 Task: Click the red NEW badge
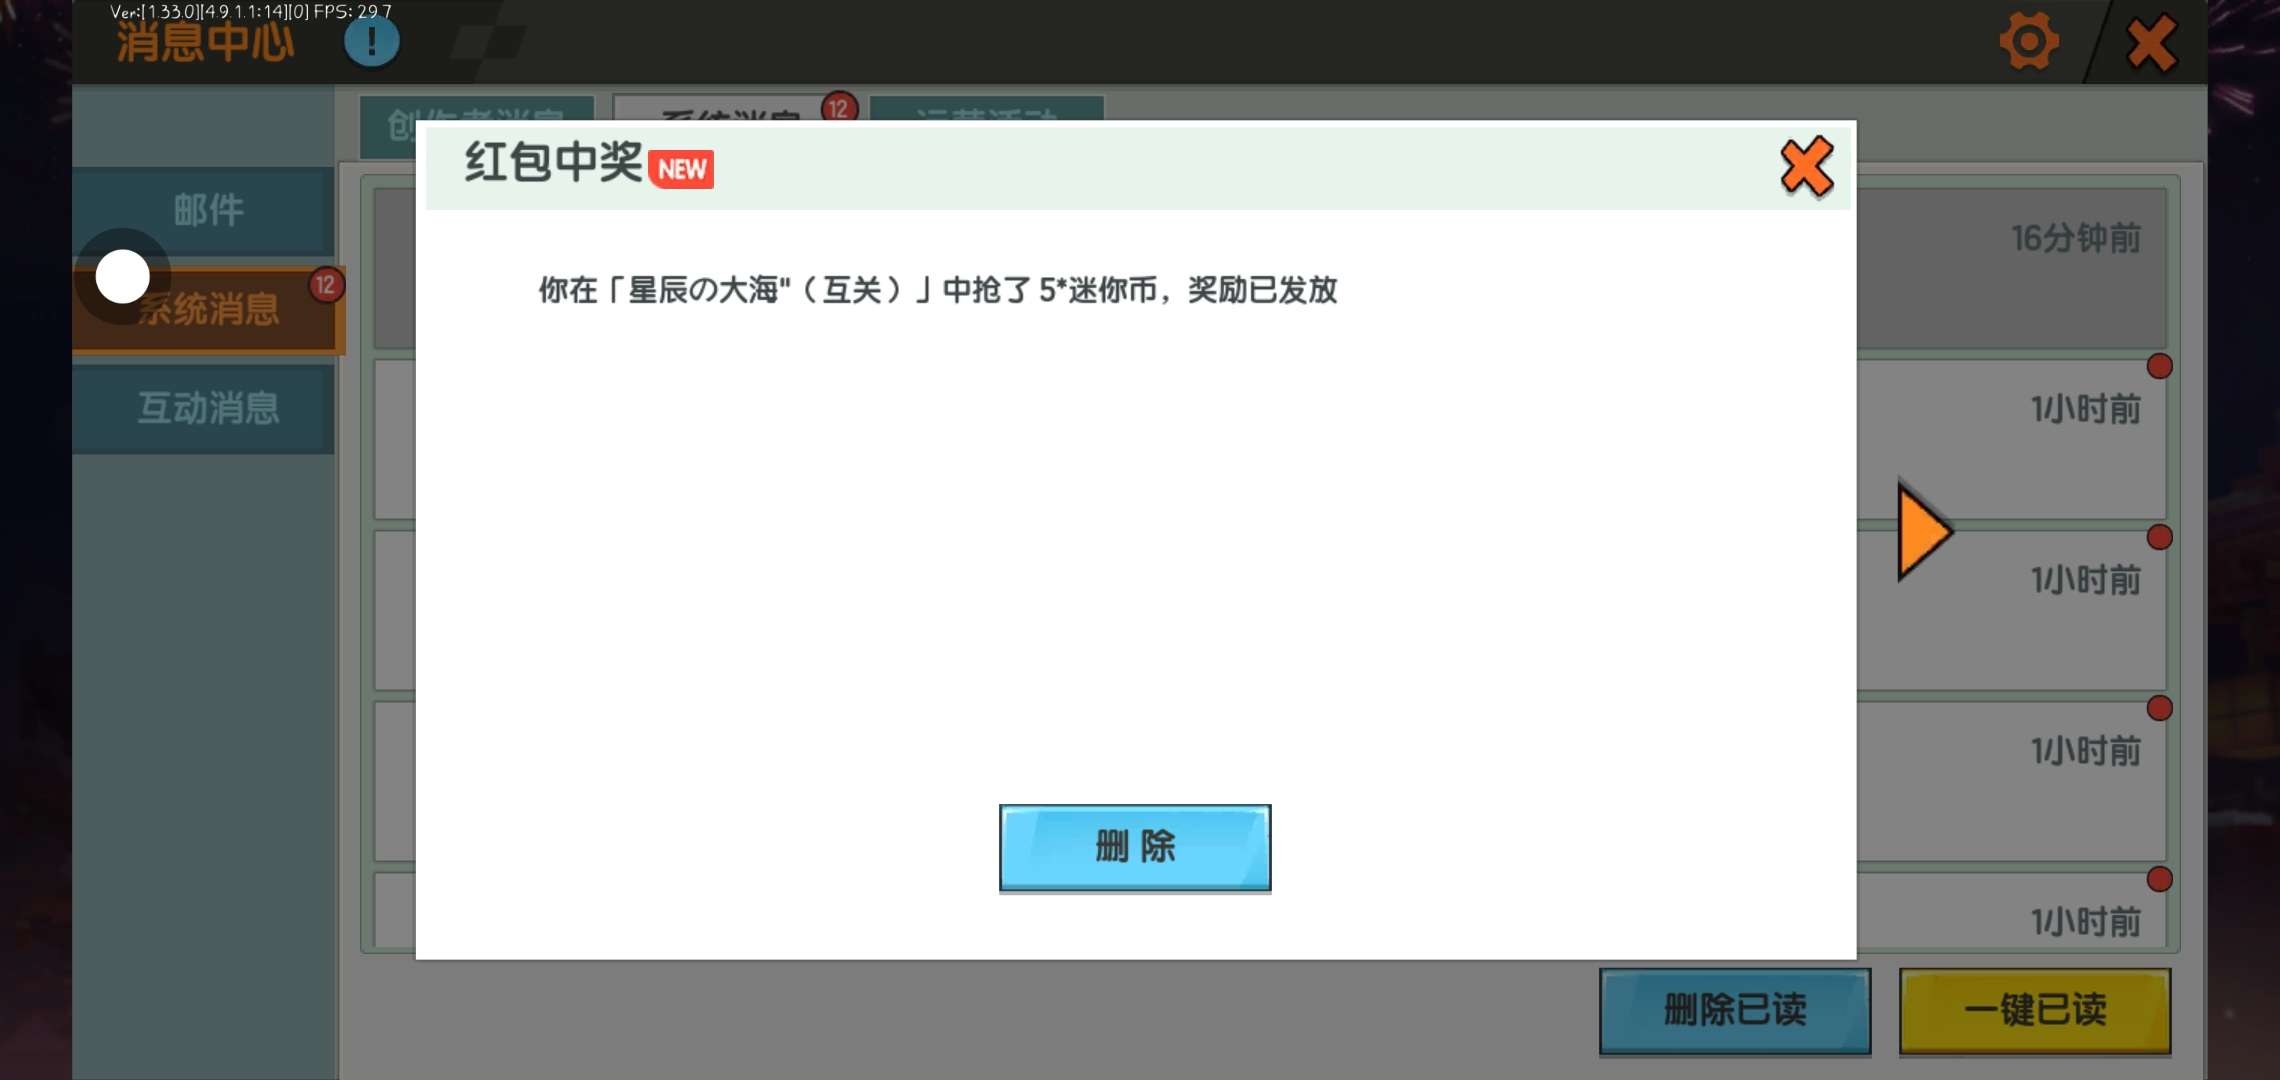coord(681,169)
